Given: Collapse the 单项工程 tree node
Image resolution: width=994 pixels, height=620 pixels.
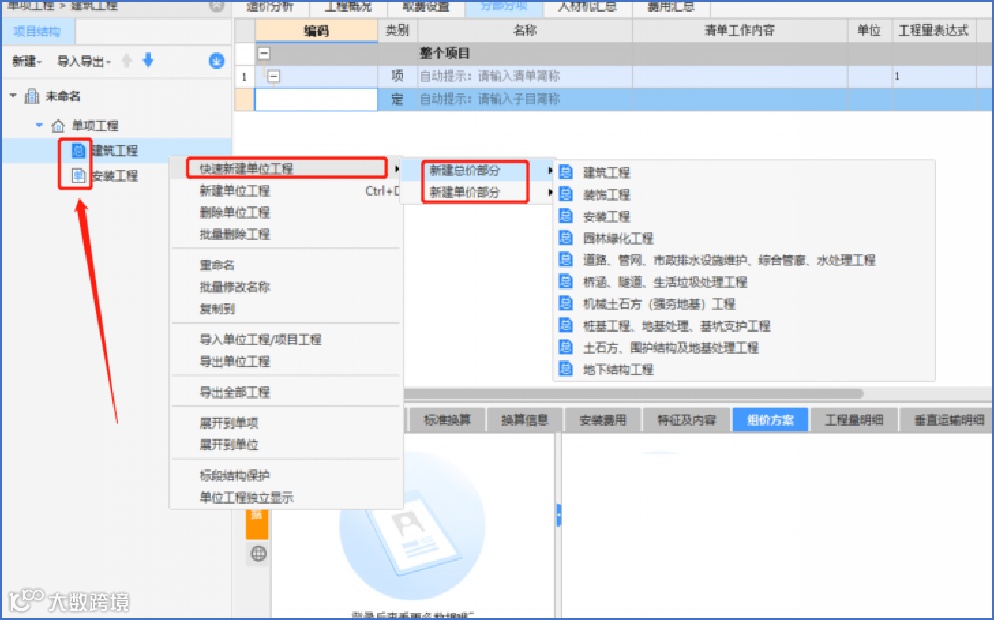Looking at the screenshot, I should point(39,125).
